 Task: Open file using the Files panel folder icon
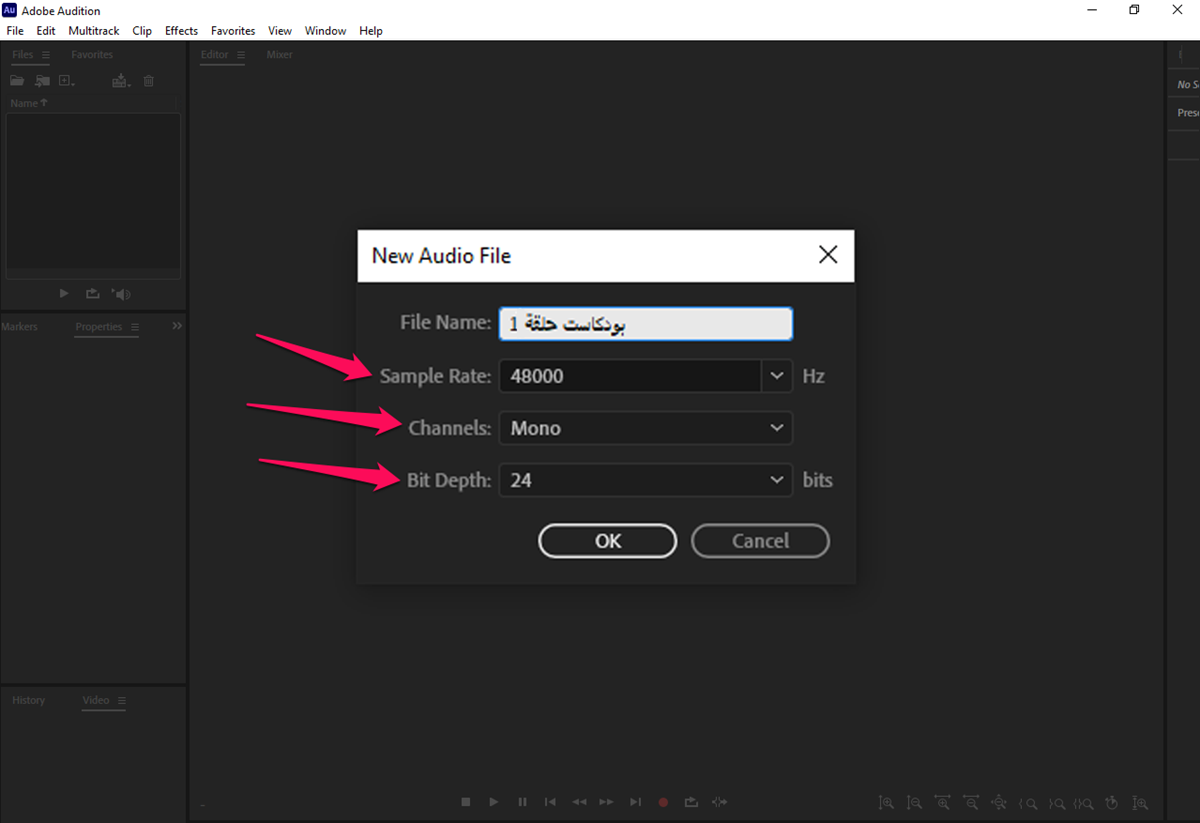click(17, 81)
